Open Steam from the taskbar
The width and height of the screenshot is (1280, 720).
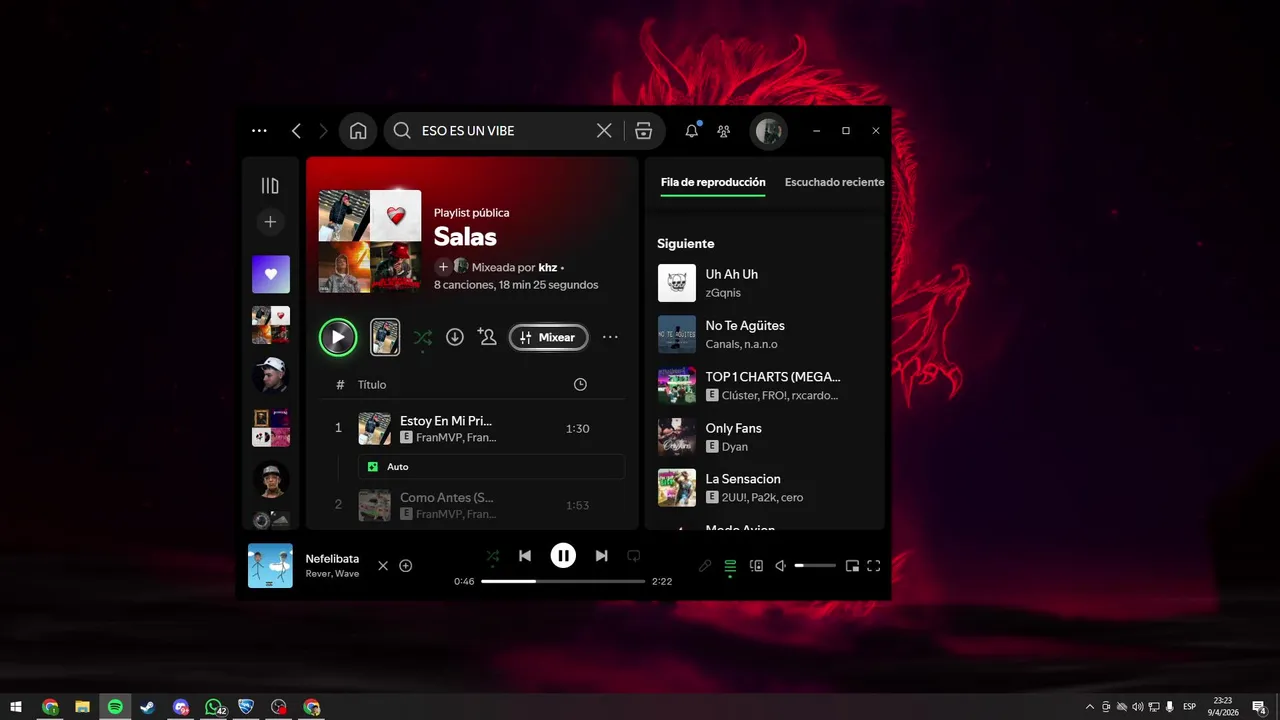pos(147,707)
